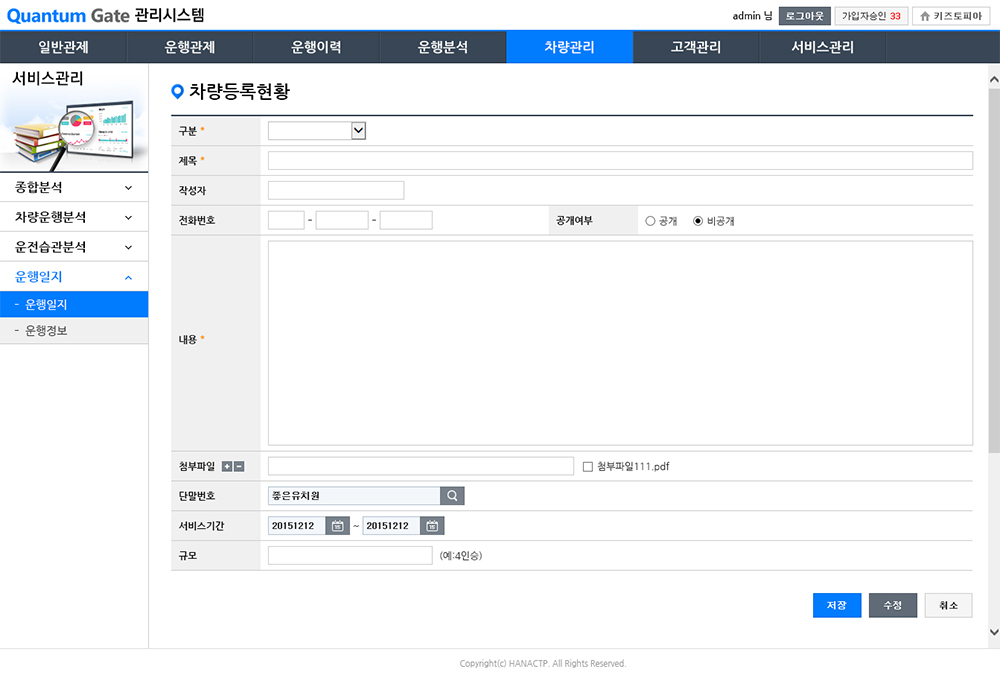The width and height of the screenshot is (1000, 678).
Task: Click the plus icon next to 첨부파일
Action: [x=226, y=467]
